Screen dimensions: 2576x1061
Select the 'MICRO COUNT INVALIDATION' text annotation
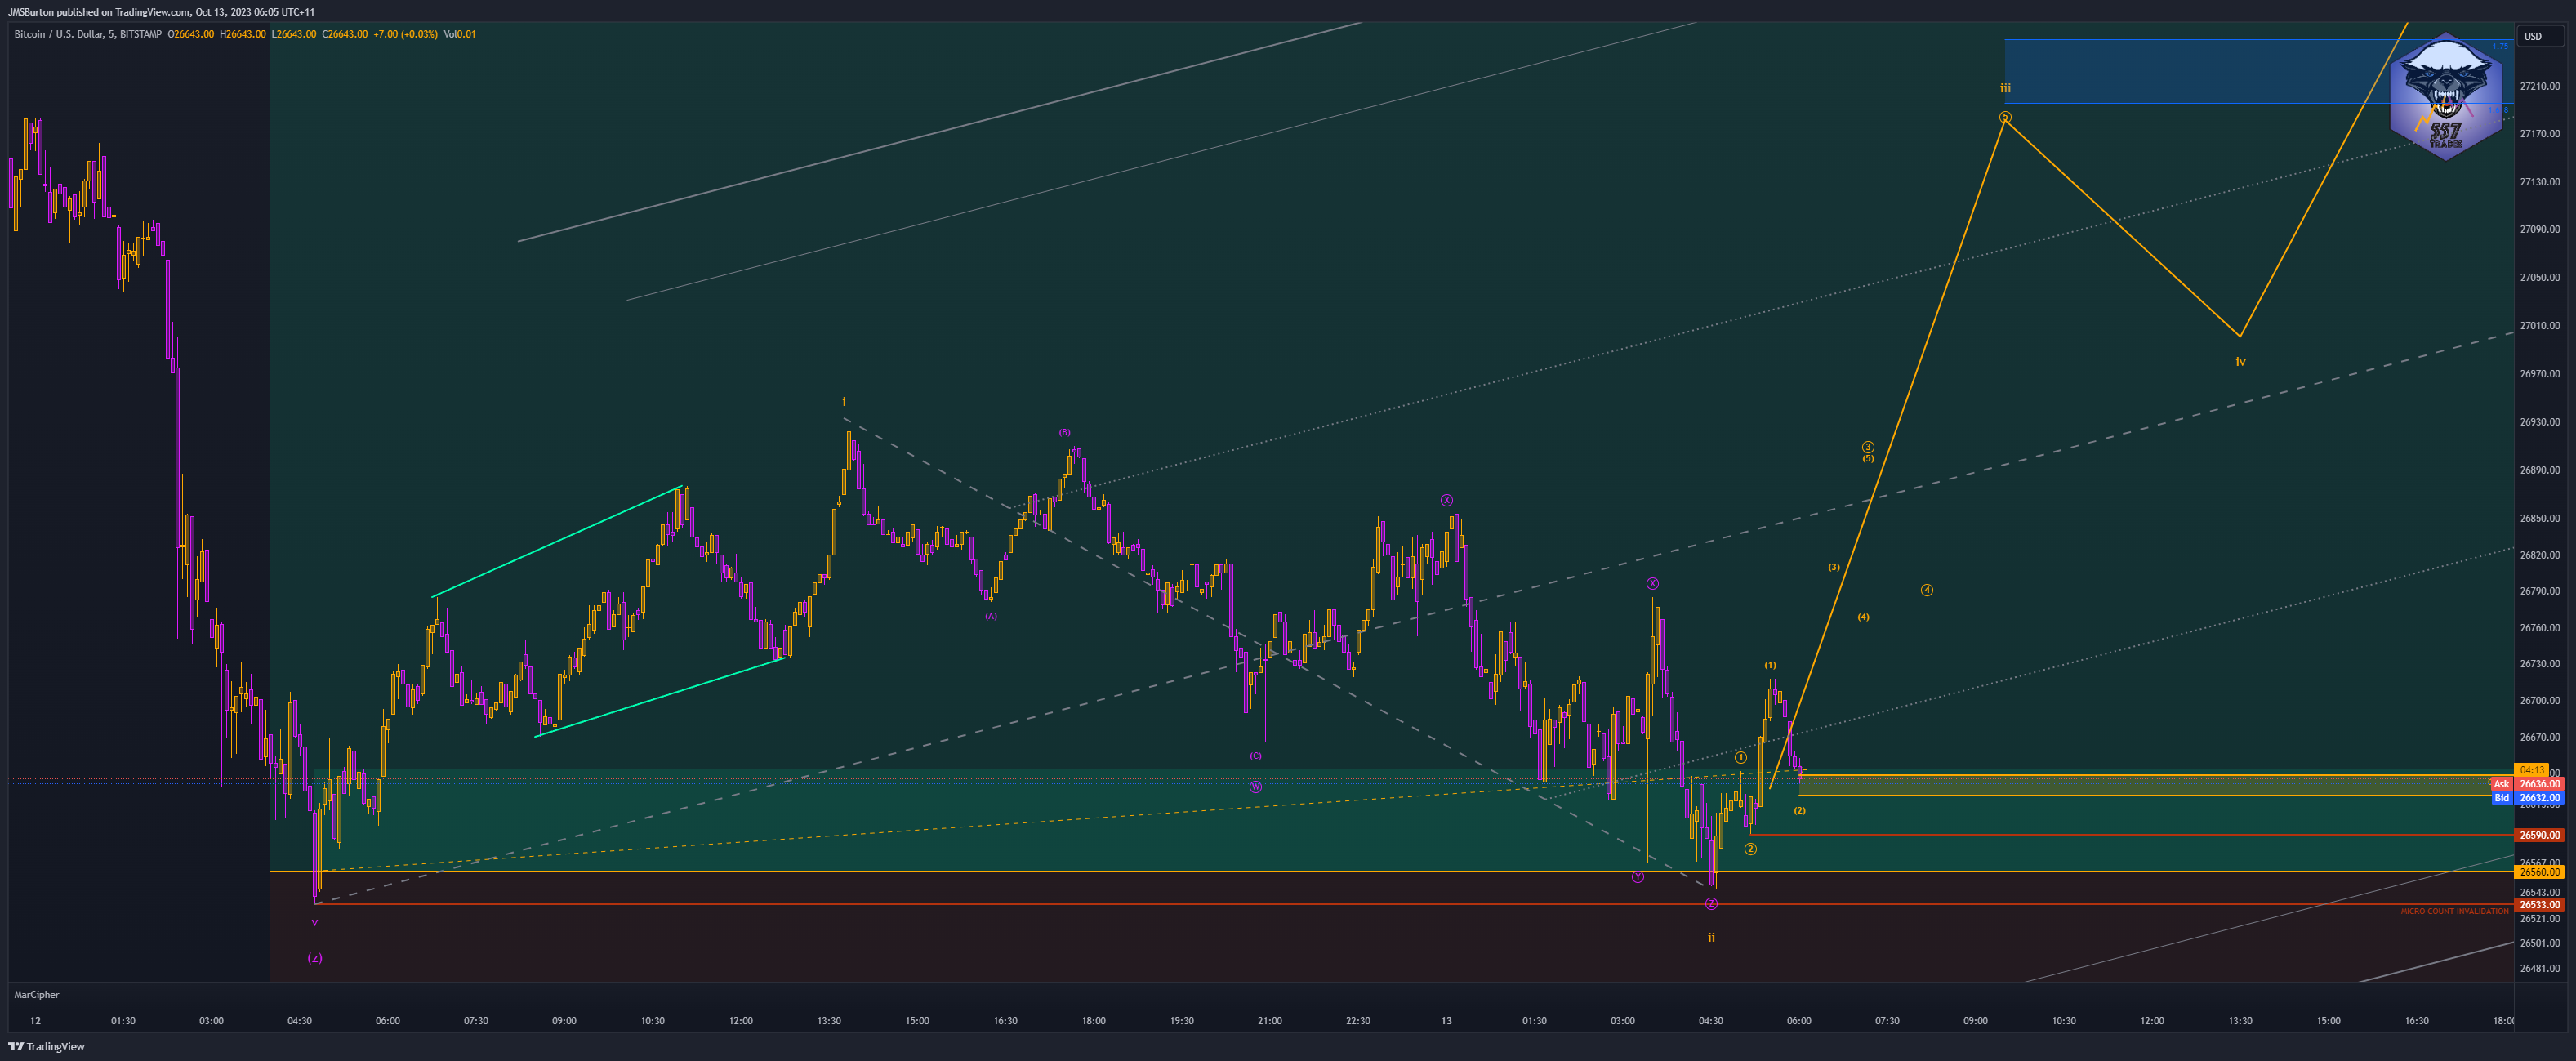2454,911
